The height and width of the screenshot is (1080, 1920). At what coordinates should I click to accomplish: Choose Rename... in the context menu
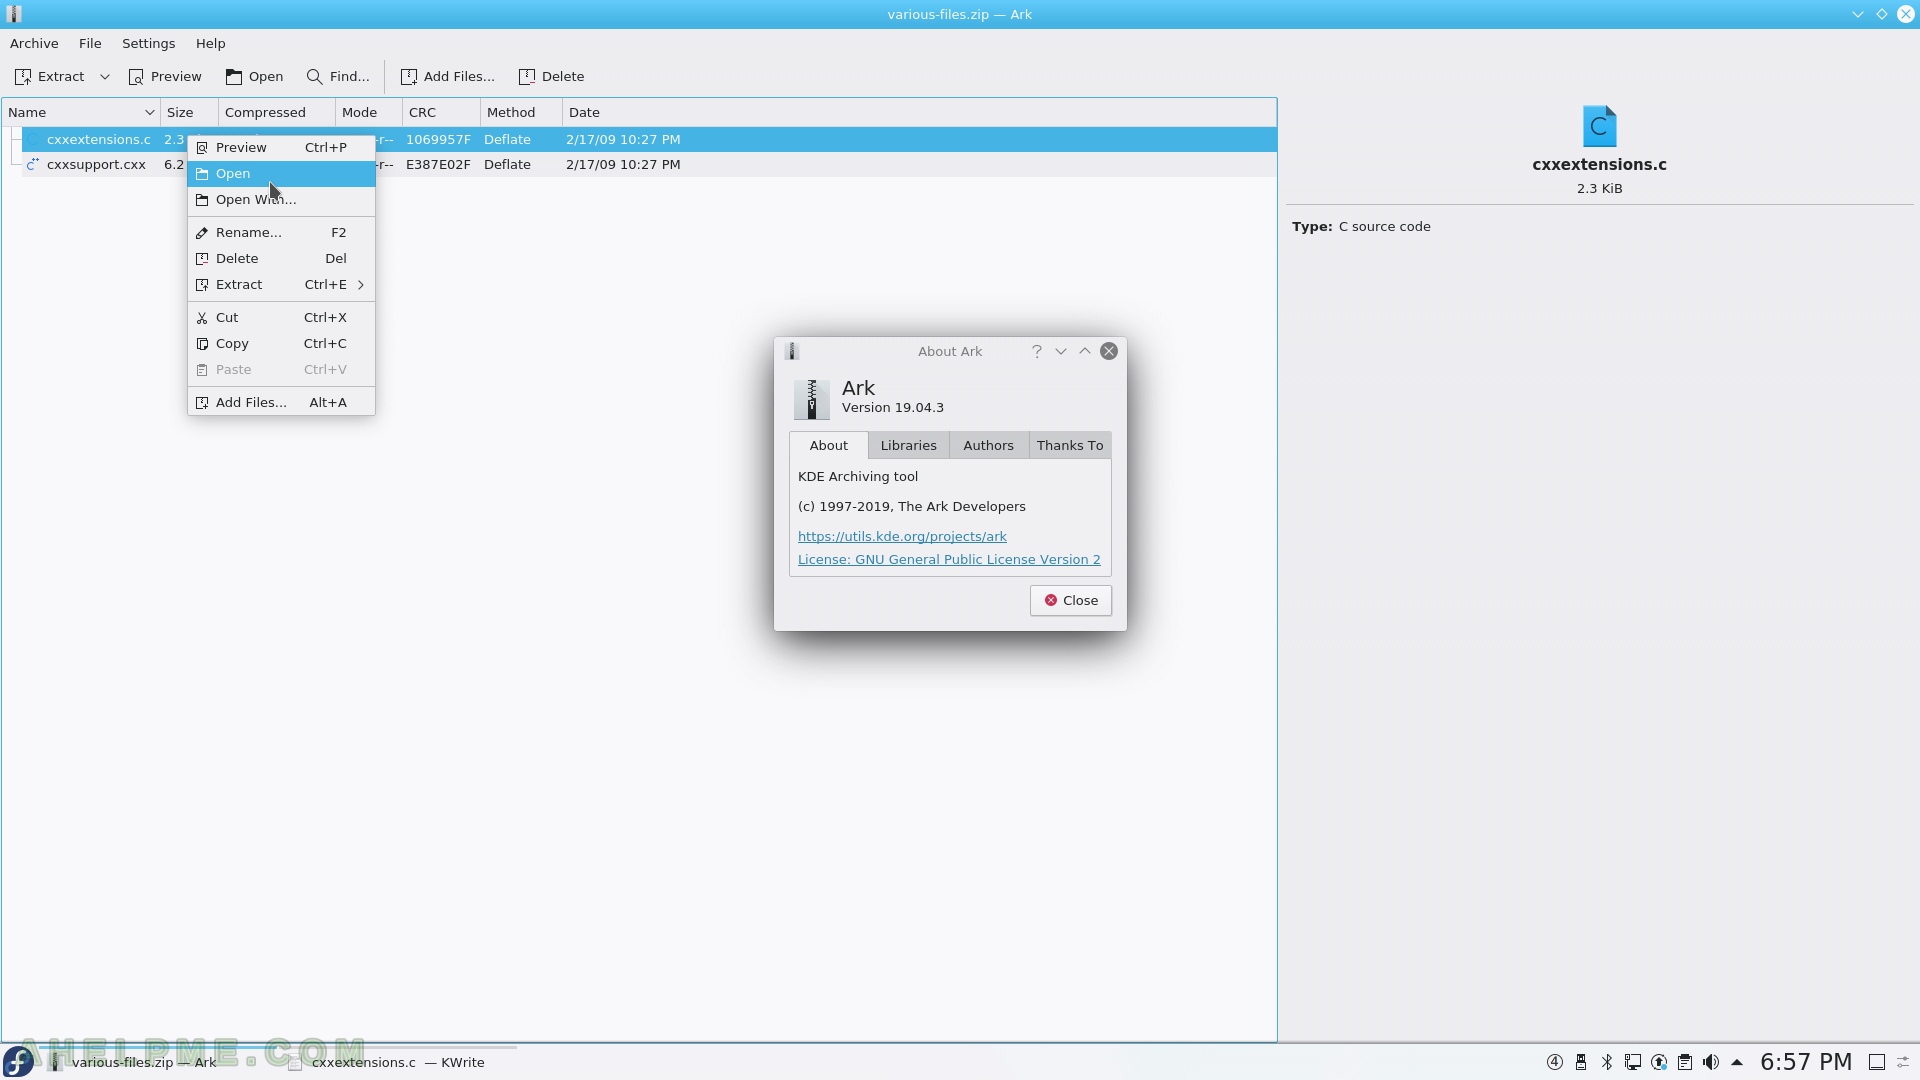pyautogui.click(x=281, y=233)
